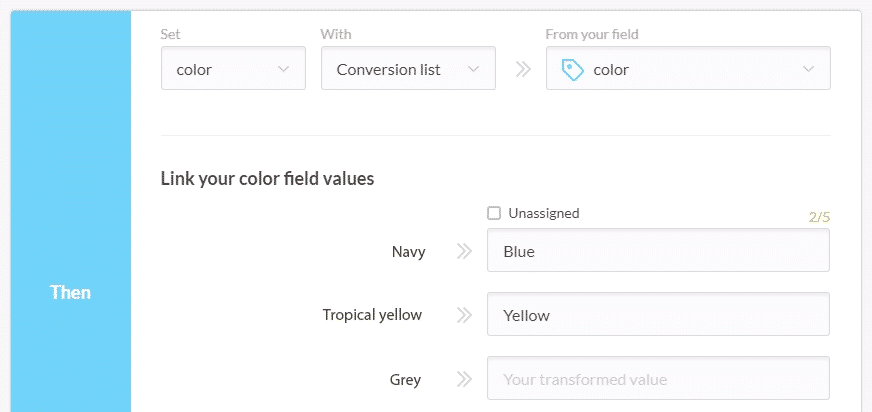The width and height of the screenshot is (872, 412).
Task: Click the double-arrow icon next to Grey
Action: tap(464, 380)
